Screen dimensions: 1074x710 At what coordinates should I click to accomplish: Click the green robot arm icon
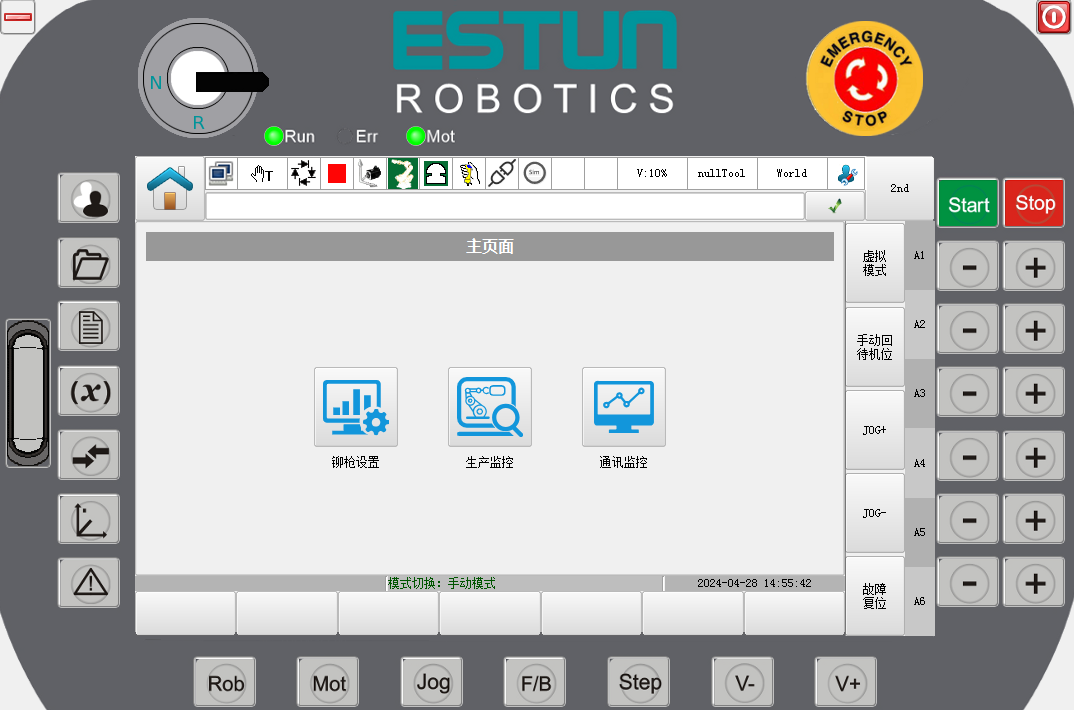click(403, 173)
